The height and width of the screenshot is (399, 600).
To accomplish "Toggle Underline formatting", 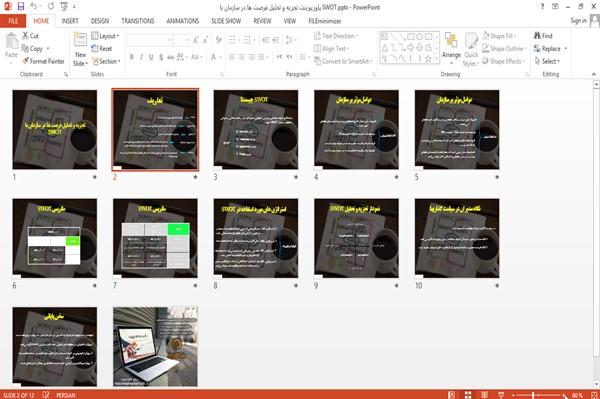I will 151,57.
